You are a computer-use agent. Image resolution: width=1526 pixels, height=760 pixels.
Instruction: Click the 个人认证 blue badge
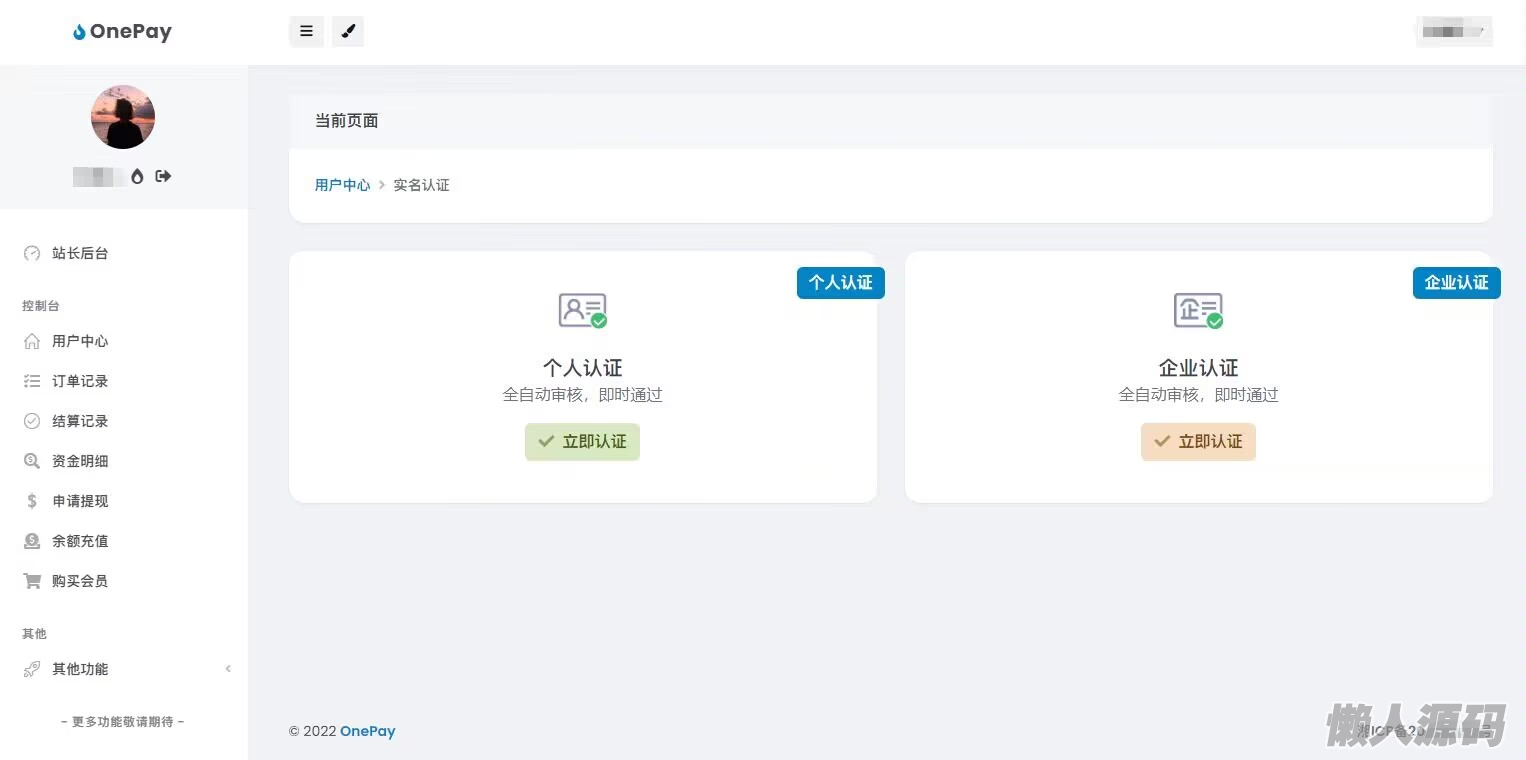[841, 283]
